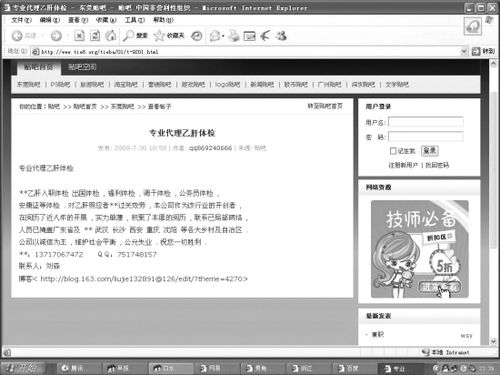Select the 贴吧首页 tab on the page
Viewport: 500px width, 375px height.
(39, 67)
